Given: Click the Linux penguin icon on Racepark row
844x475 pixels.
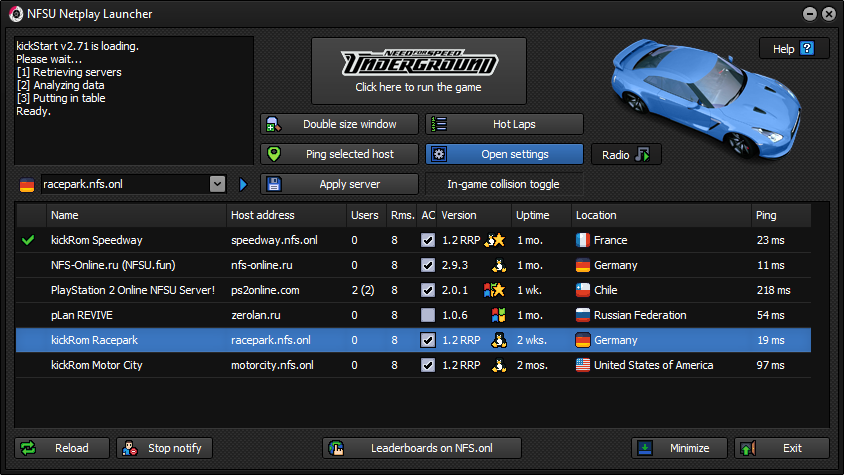Looking at the screenshot, I should coord(499,340).
